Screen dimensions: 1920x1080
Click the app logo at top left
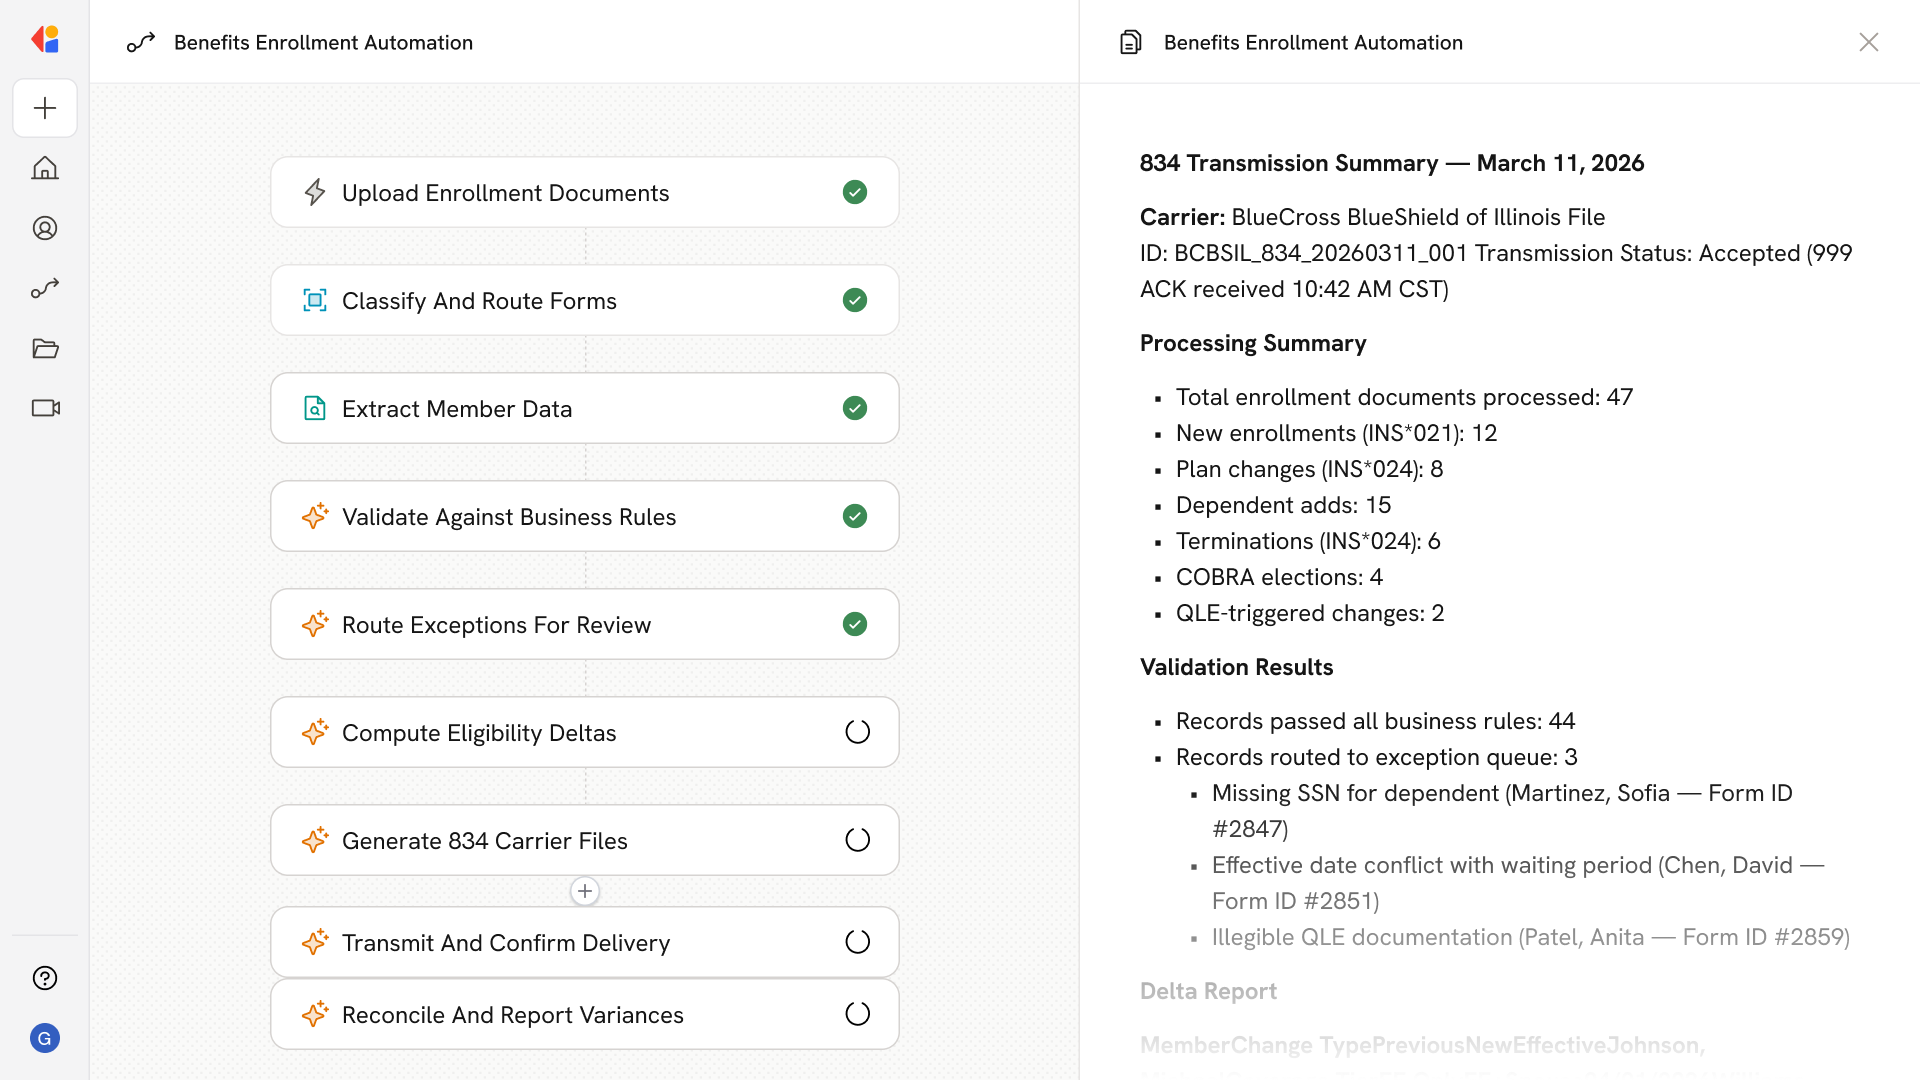pyautogui.click(x=45, y=40)
